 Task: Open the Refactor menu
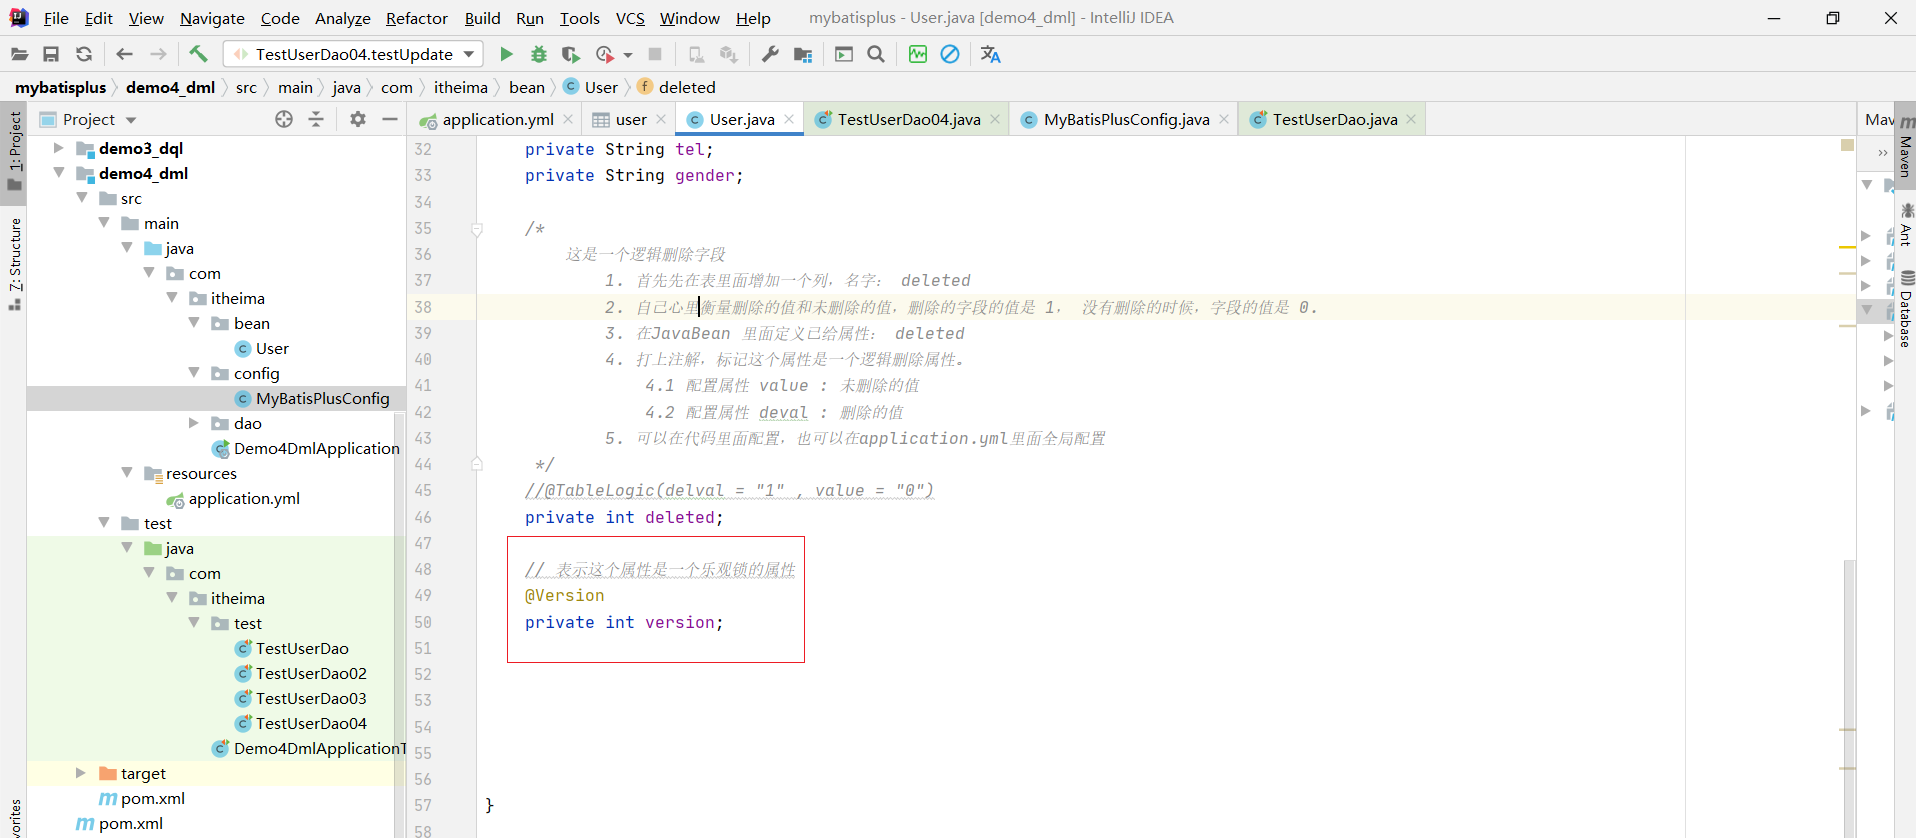coord(417,18)
